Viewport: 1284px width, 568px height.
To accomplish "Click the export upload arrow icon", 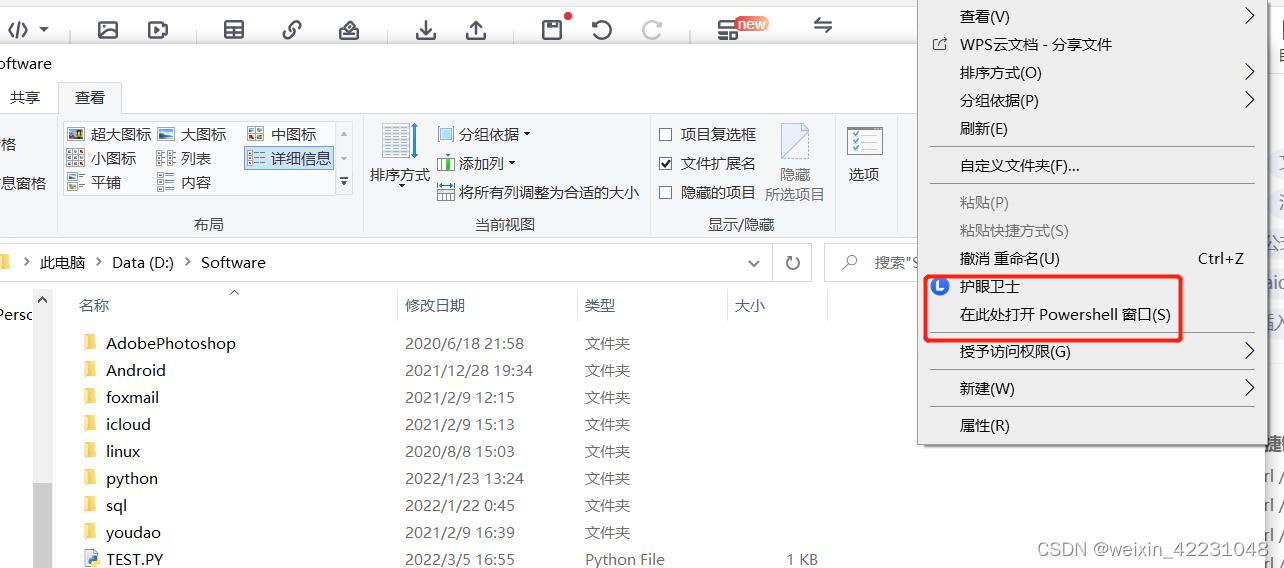I will (x=476, y=30).
